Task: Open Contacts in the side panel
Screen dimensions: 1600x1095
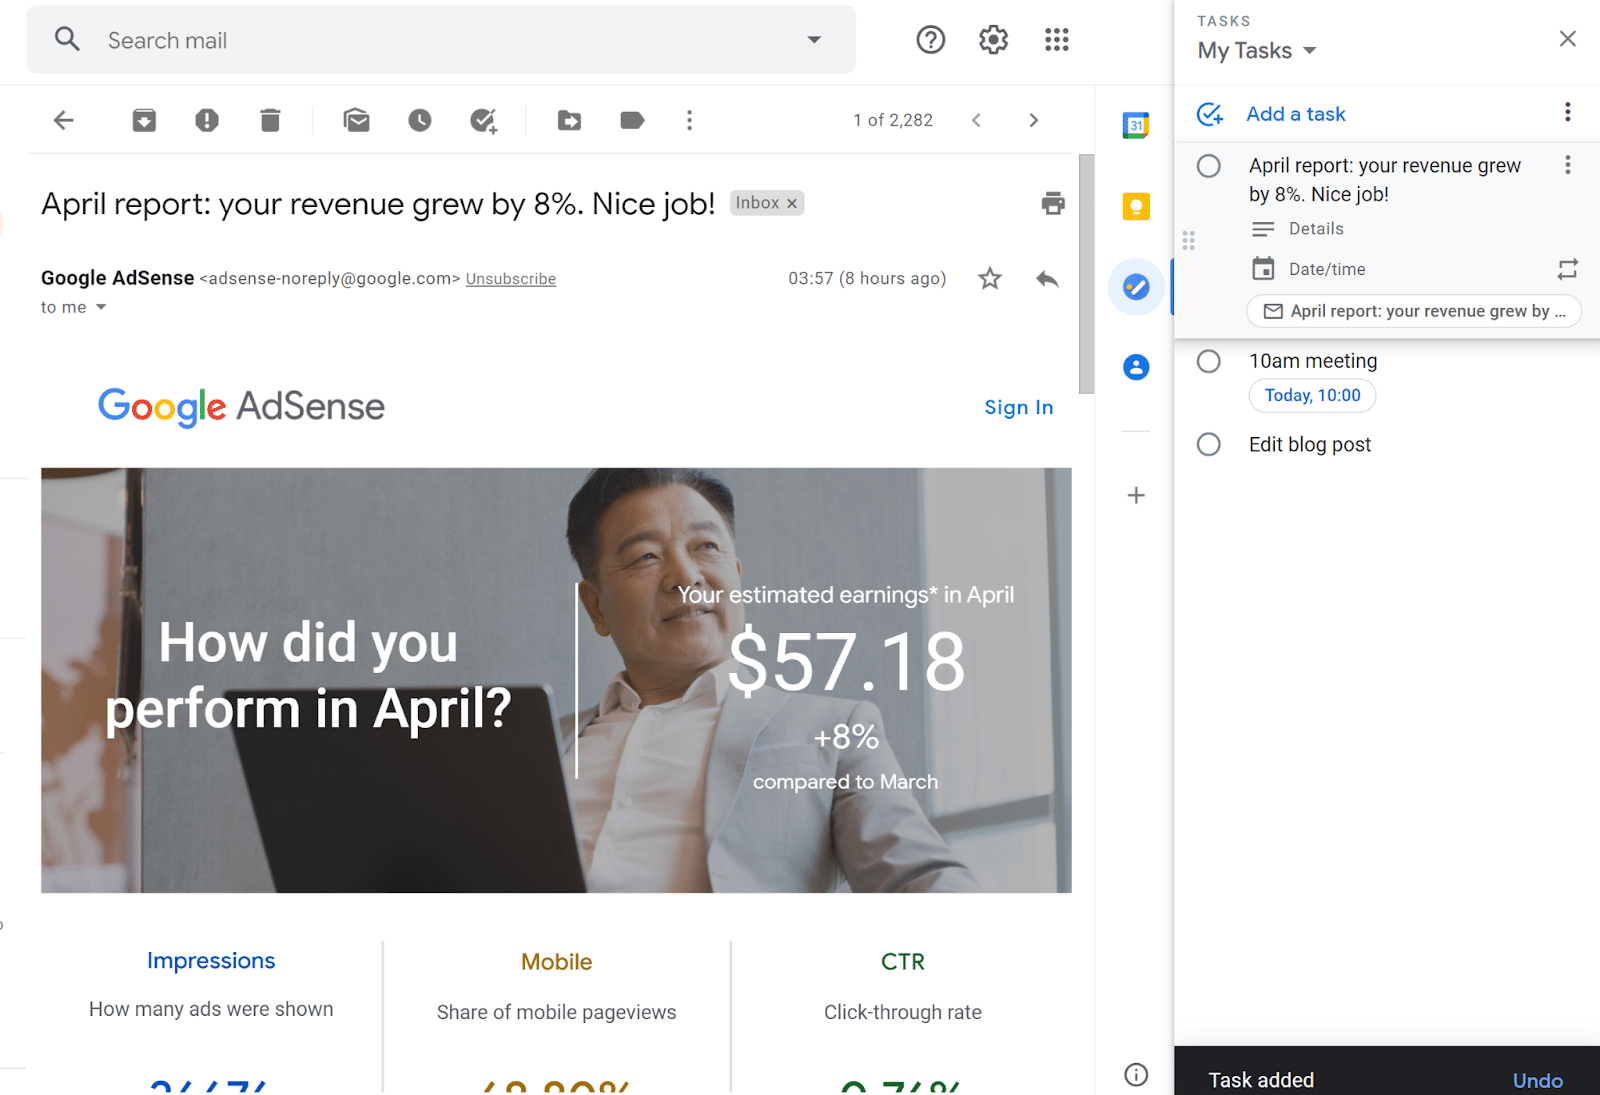Action: pos(1135,367)
